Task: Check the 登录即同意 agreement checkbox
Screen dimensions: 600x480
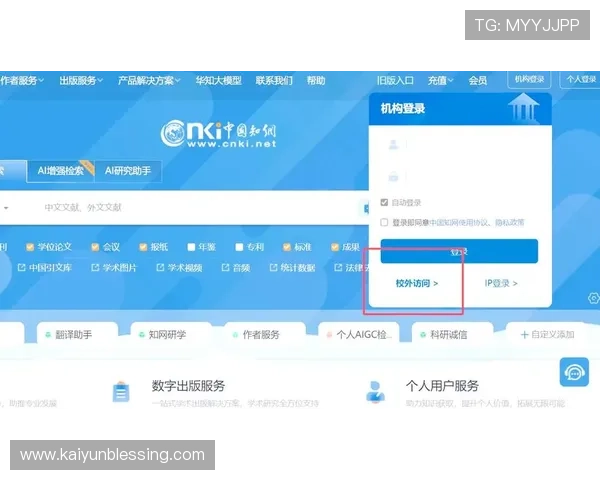Action: coord(384,222)
